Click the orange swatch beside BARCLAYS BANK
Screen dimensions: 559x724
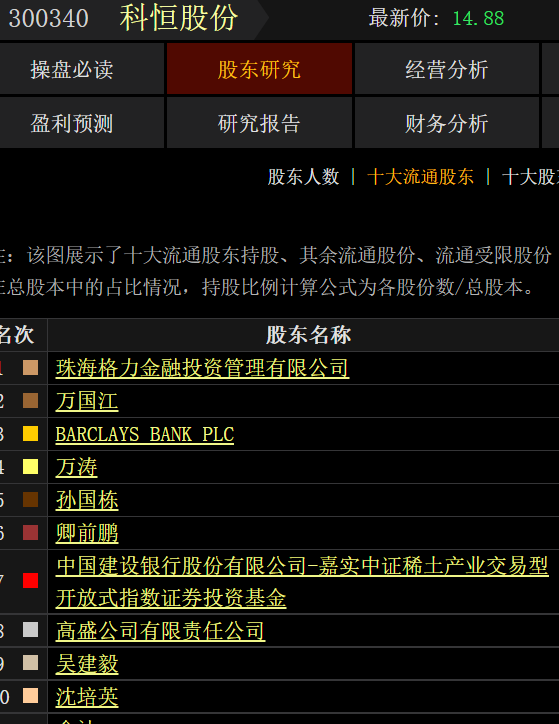pyautogui.click(x=30, y=434)
